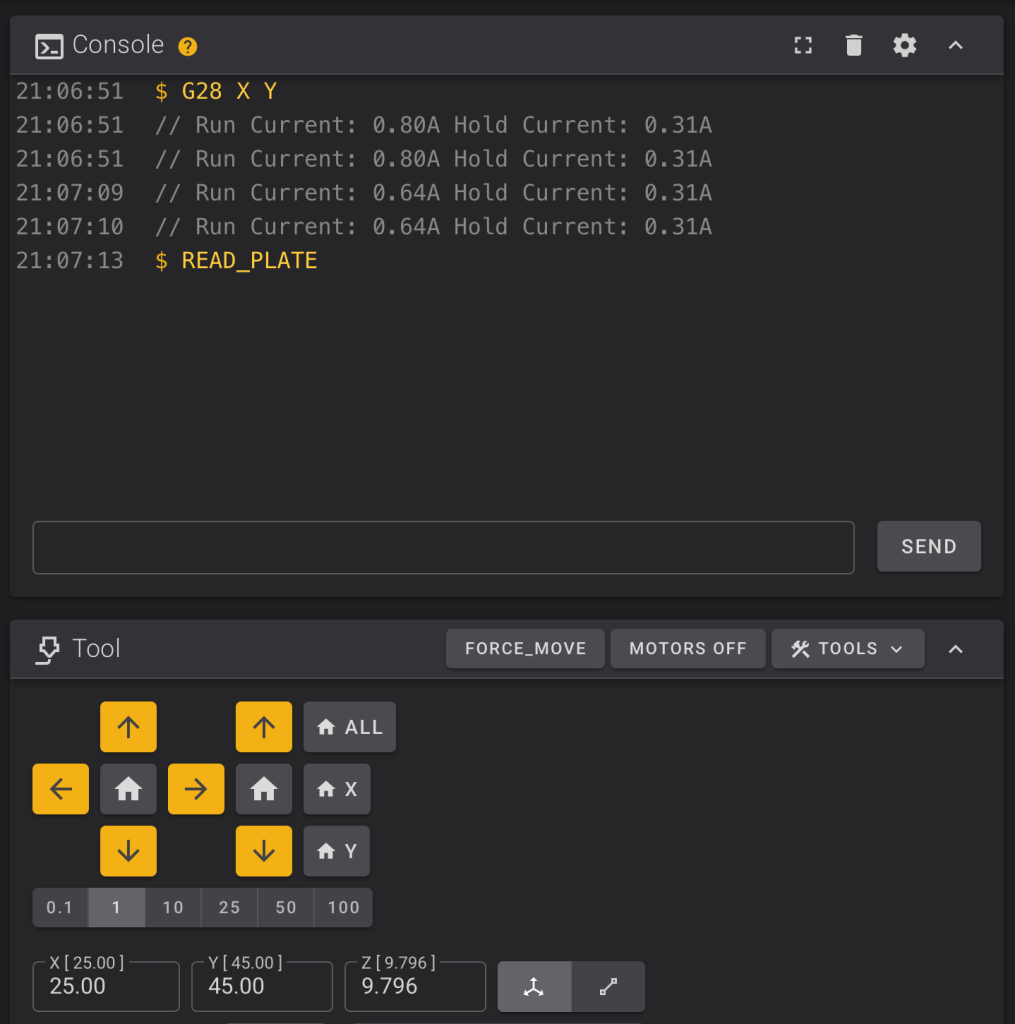Screen dimensions: 1015x1024
Task: Open the TOOLS dropdown menu
Action: (x=847, y=649)
